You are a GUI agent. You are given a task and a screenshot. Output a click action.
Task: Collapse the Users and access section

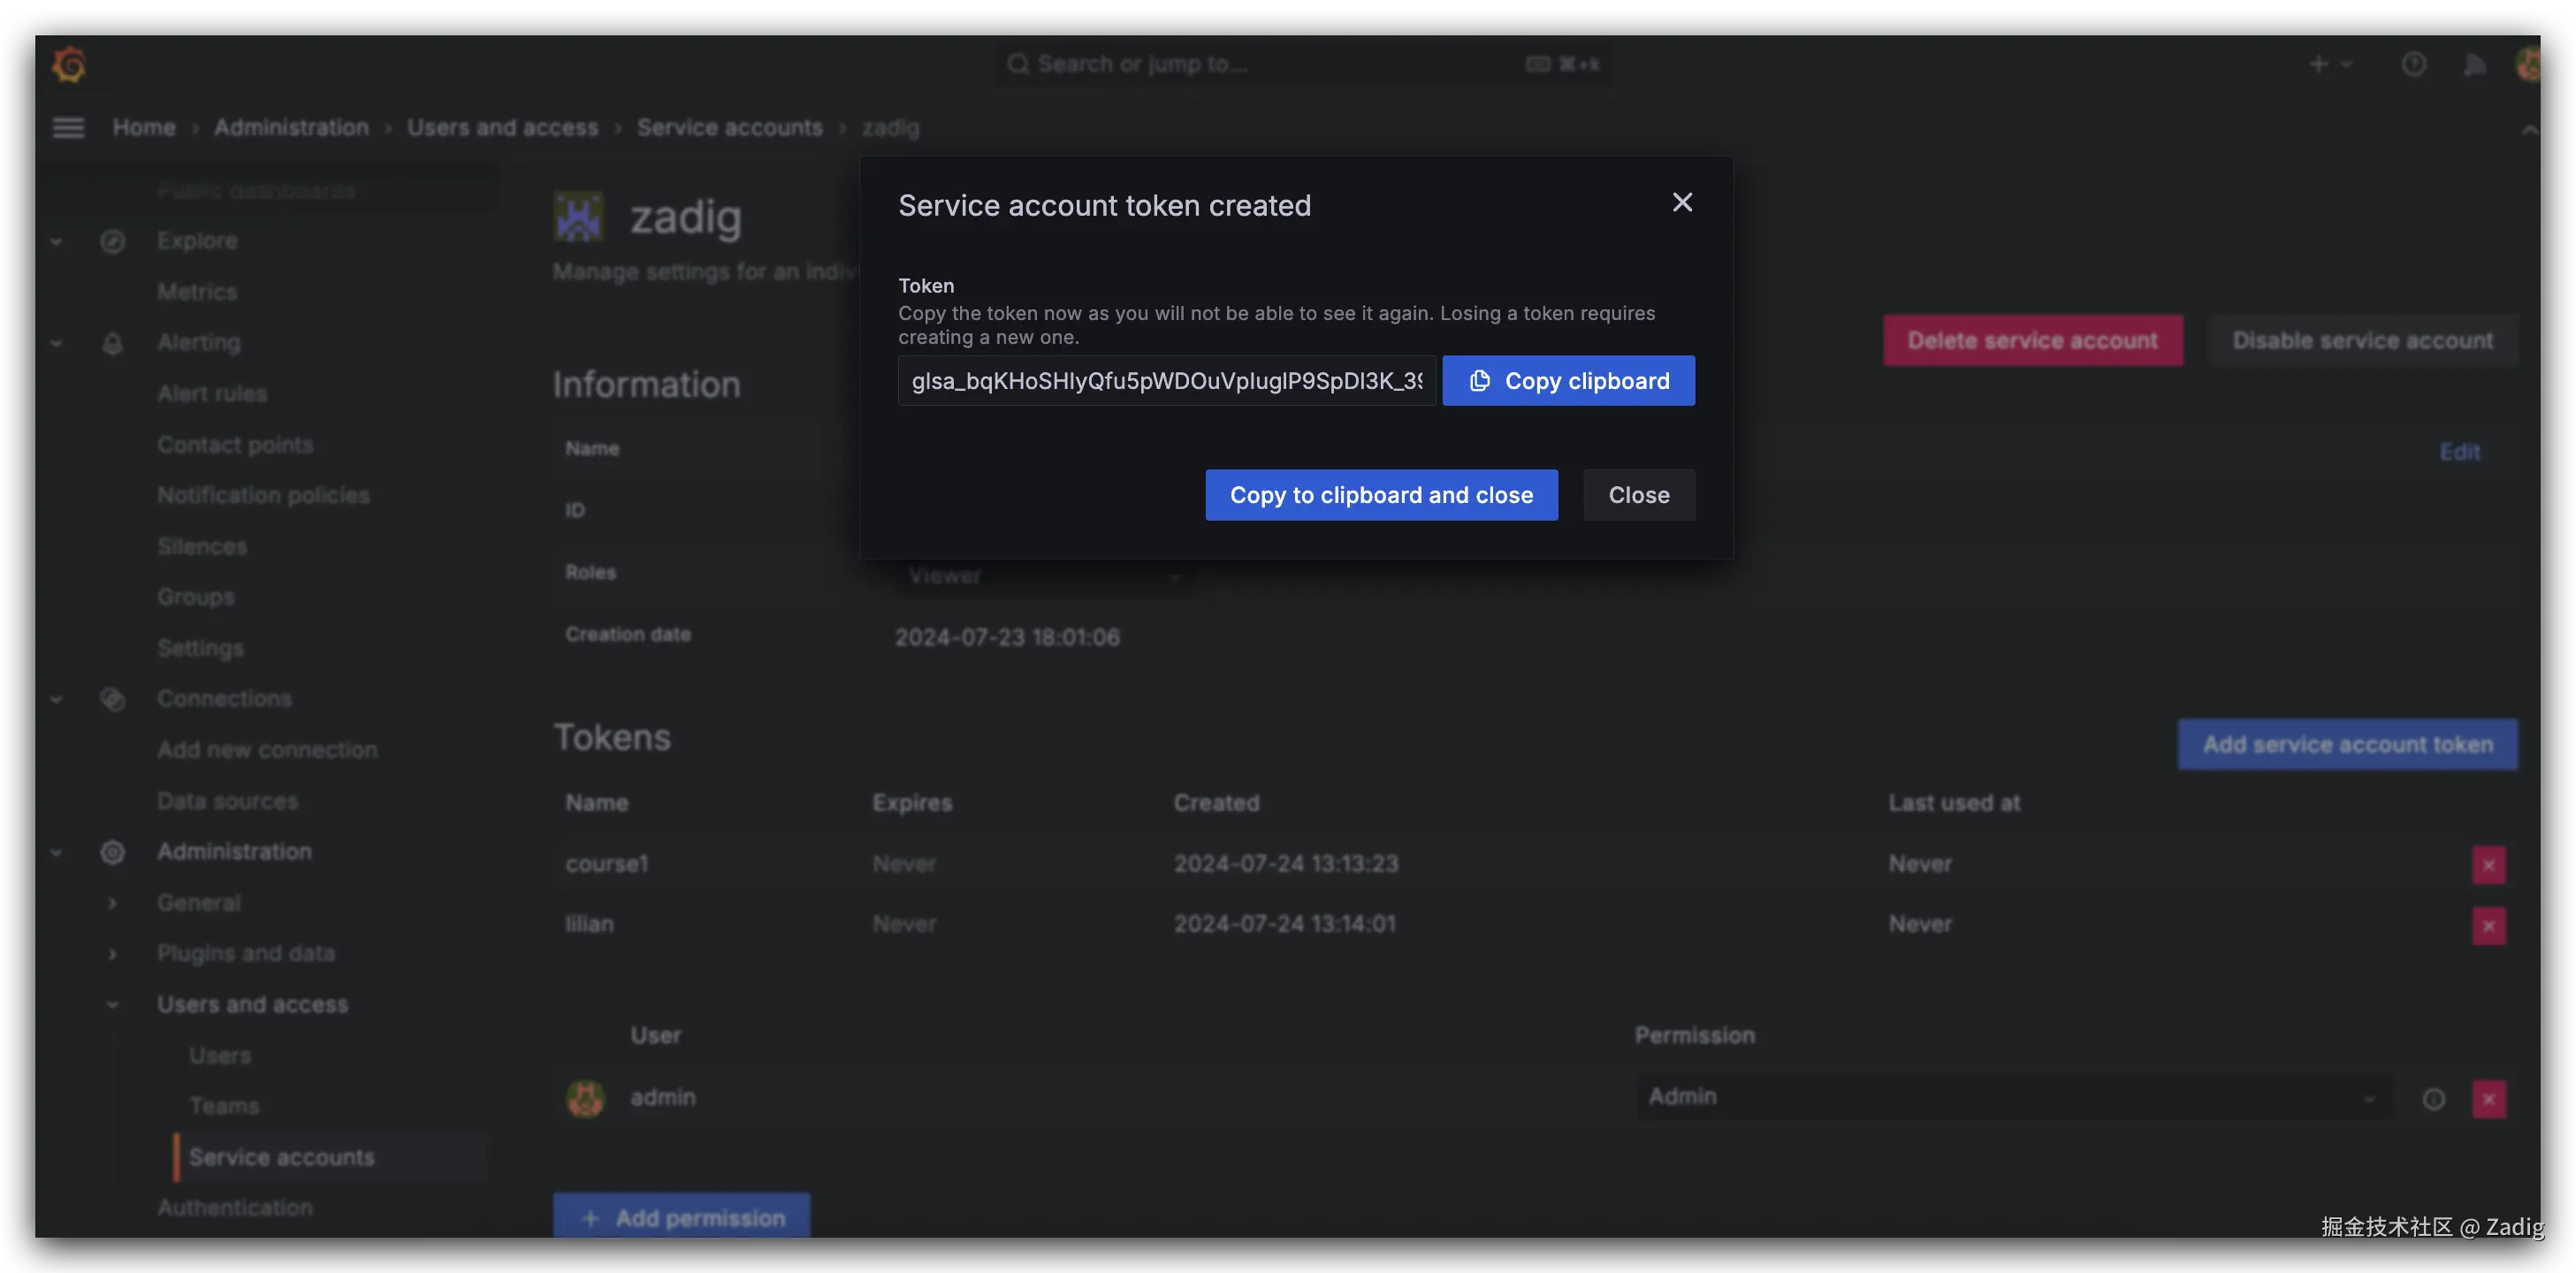(113, 1005)
